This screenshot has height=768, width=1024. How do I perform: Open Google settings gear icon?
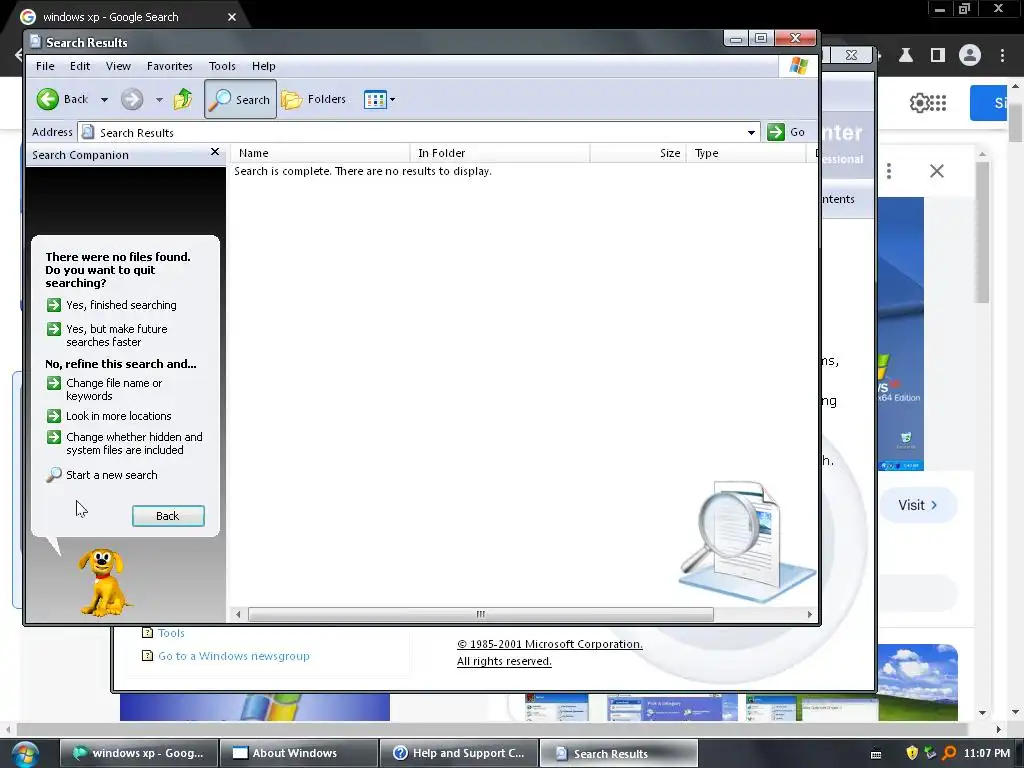(919, 103)
